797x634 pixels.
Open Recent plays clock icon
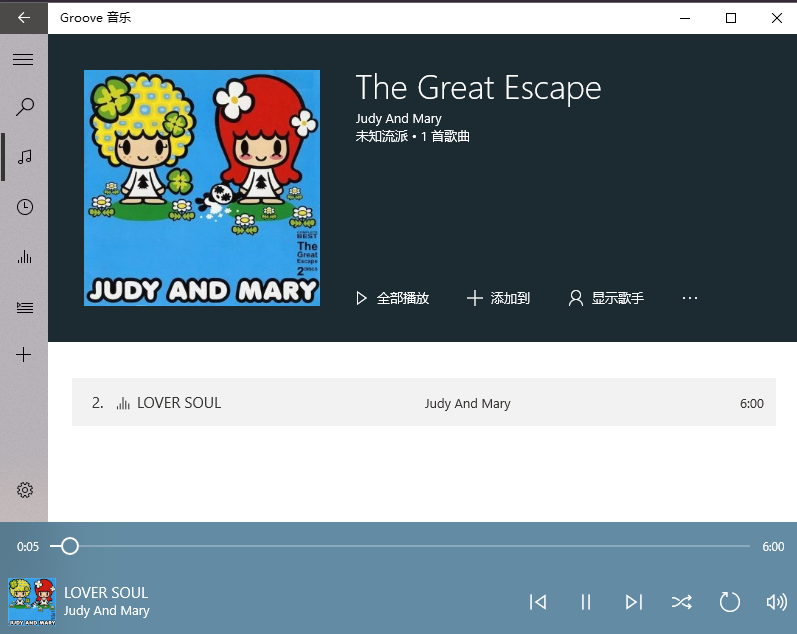(x=24, y=207)
